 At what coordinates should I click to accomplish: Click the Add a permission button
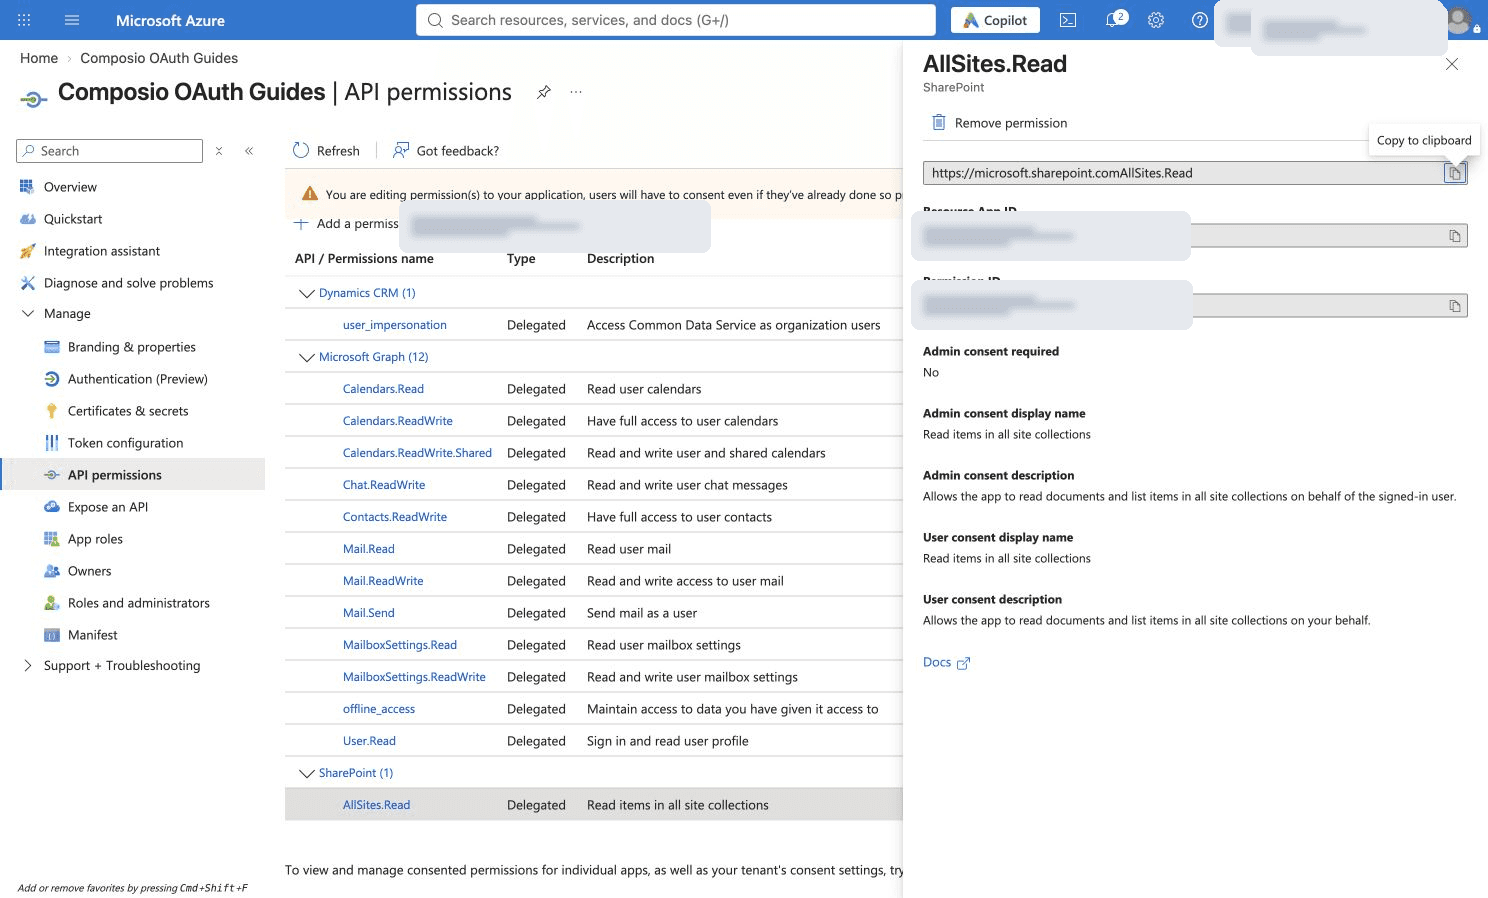point(347,224)
